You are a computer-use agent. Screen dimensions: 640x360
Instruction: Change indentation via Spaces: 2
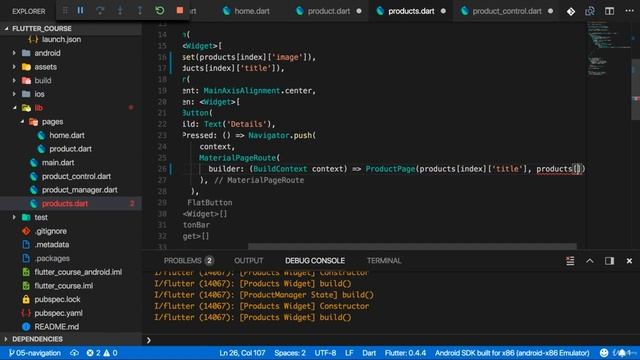tap(290, 353)
